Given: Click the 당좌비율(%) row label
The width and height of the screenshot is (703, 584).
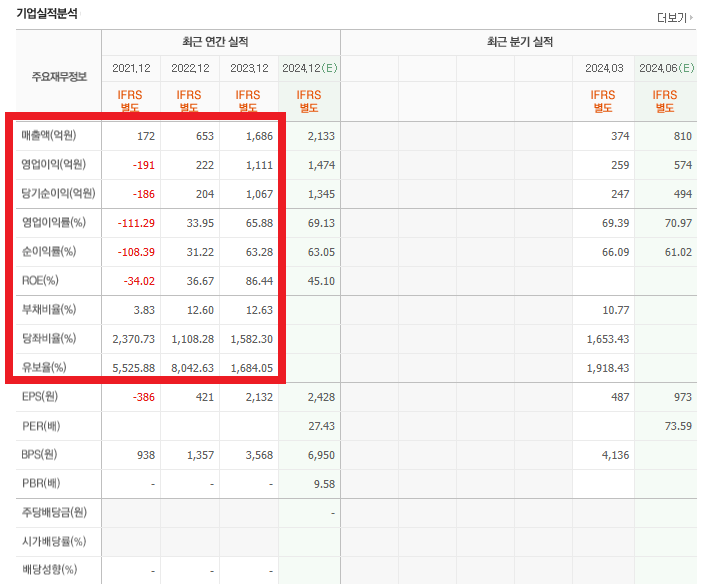Looking at the screenshot, I should [49, 338].
